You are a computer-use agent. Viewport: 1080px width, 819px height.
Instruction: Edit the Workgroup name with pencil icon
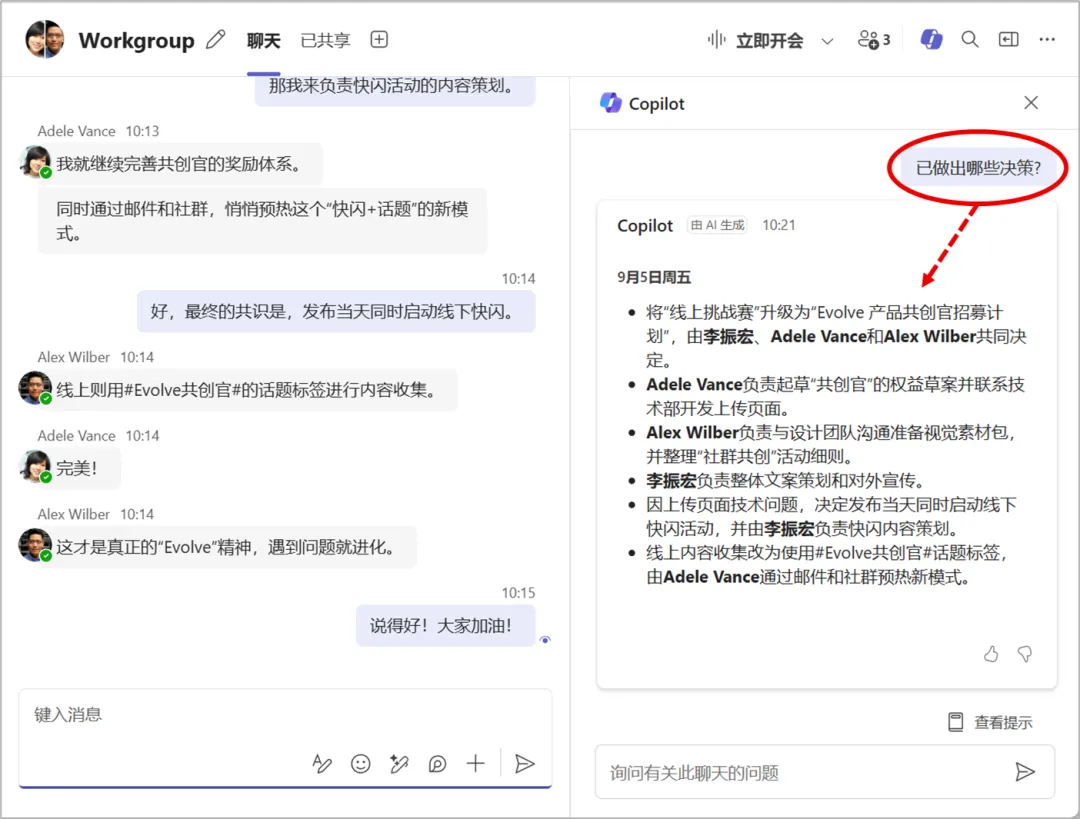pyautogui.click(x=216, y=40)
